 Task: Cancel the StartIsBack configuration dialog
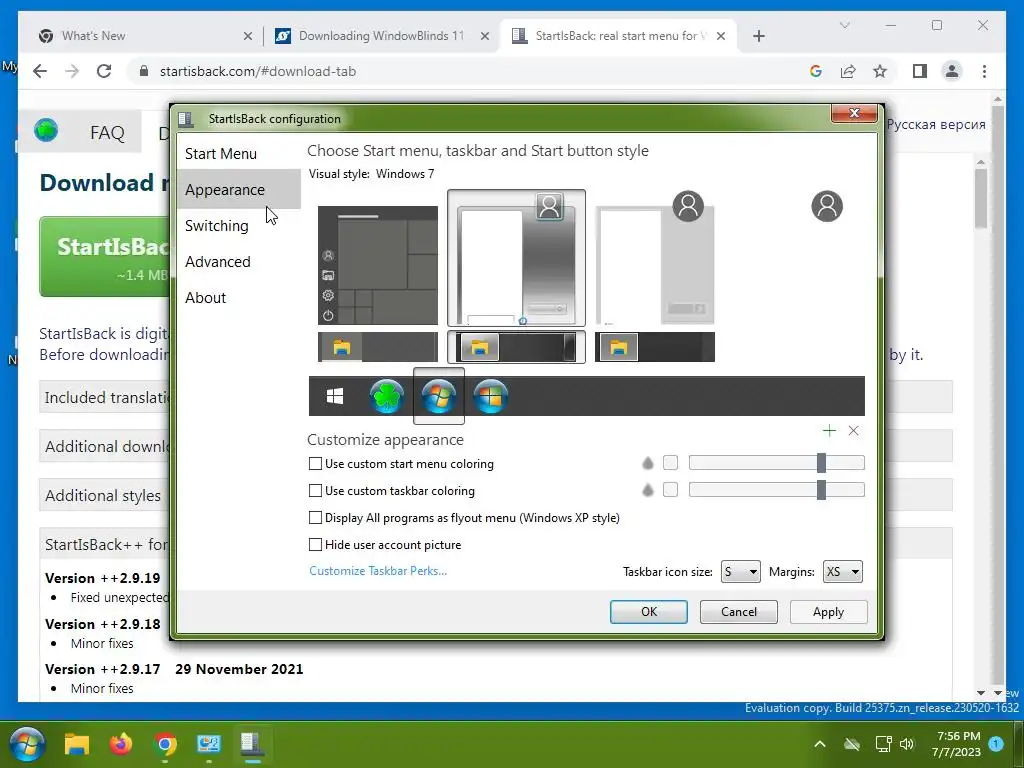(739, 612)
